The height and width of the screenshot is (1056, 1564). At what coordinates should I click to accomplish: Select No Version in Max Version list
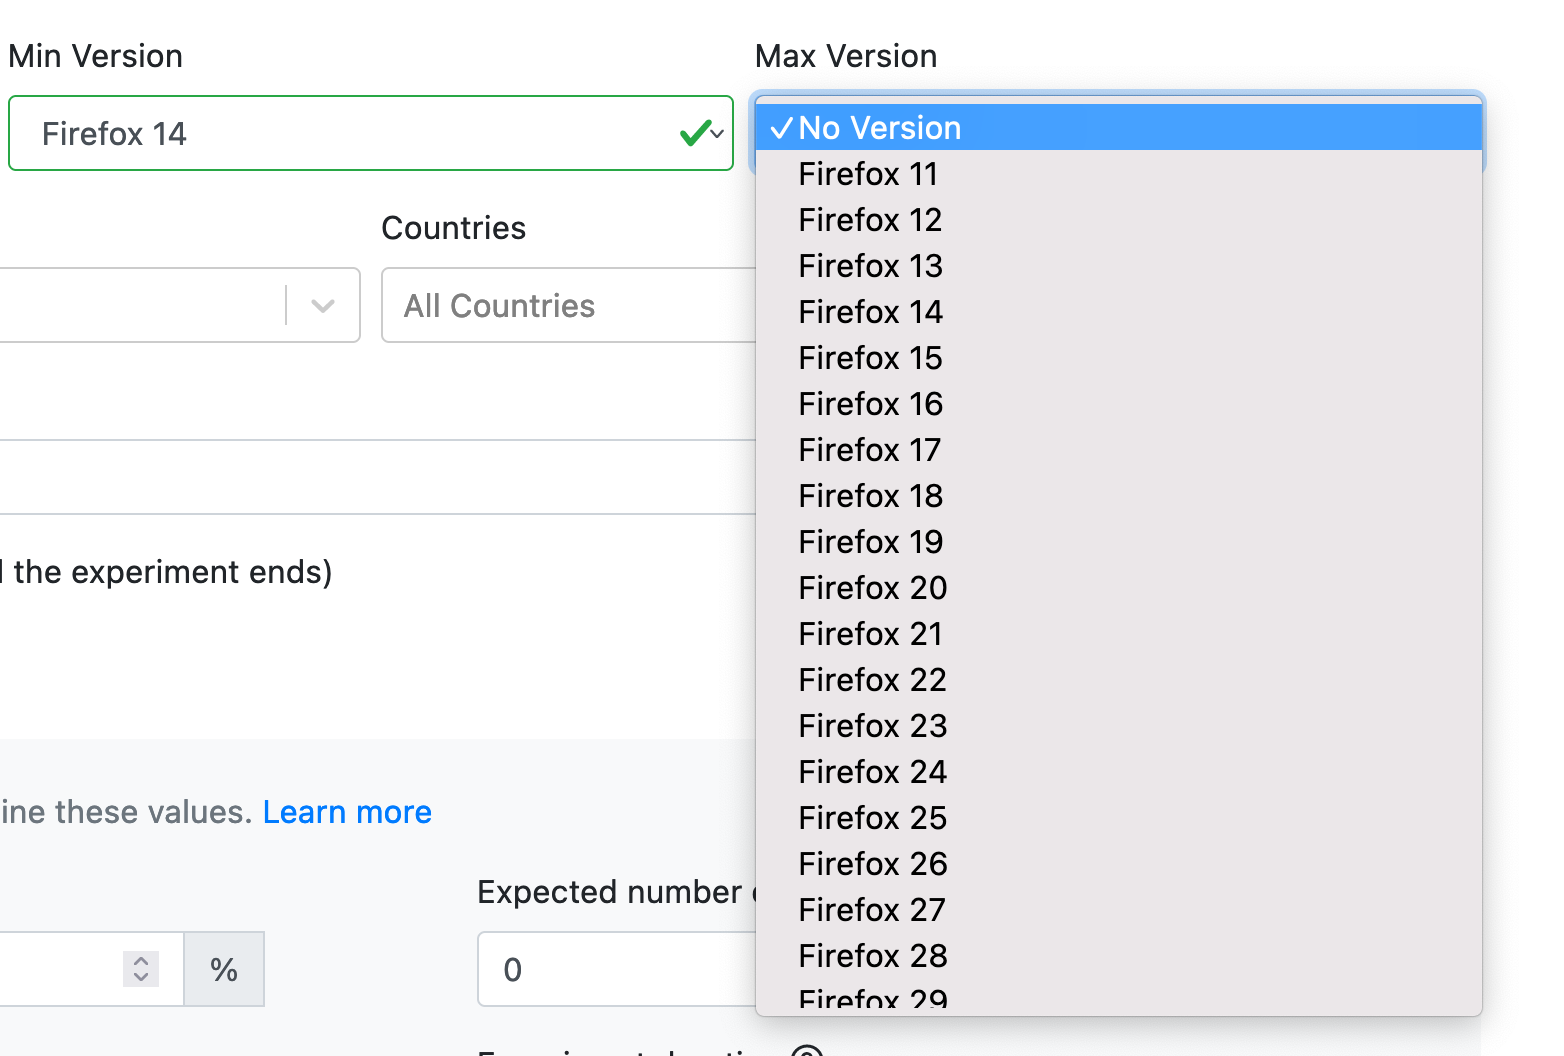click(1118, 127)
